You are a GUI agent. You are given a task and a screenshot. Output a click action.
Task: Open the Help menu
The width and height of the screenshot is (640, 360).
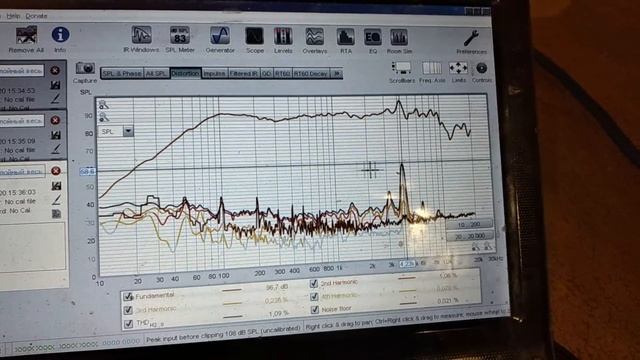pos(13,16)
